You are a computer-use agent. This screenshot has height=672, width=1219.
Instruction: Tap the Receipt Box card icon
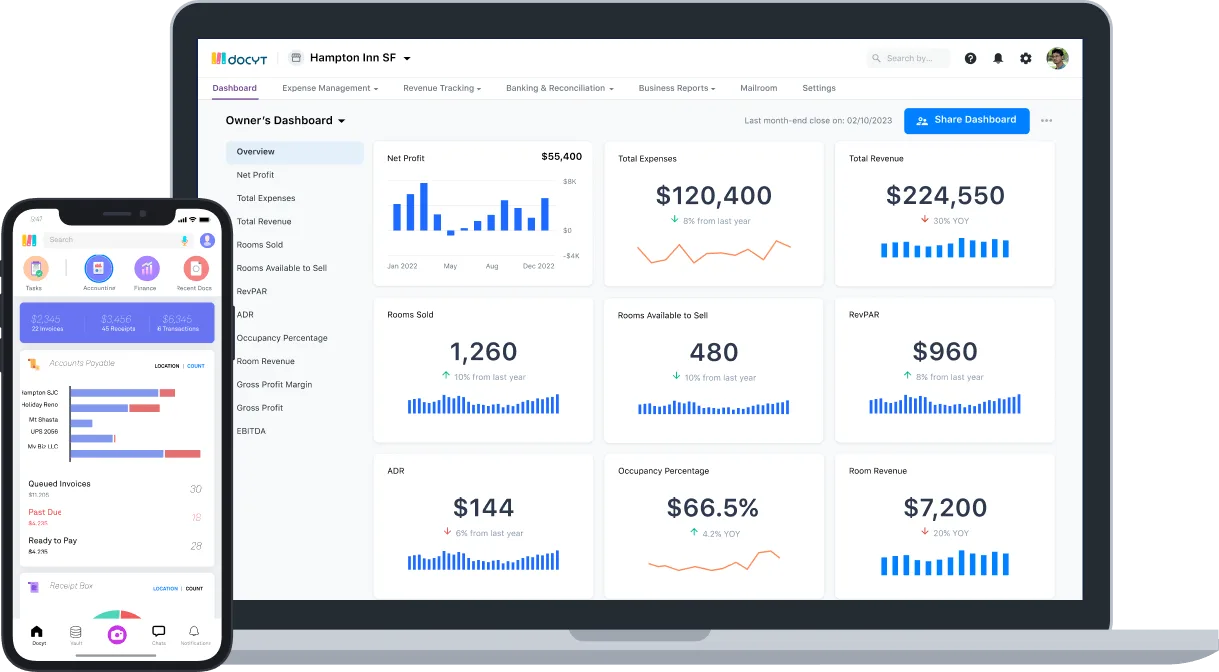coord(34,587)
